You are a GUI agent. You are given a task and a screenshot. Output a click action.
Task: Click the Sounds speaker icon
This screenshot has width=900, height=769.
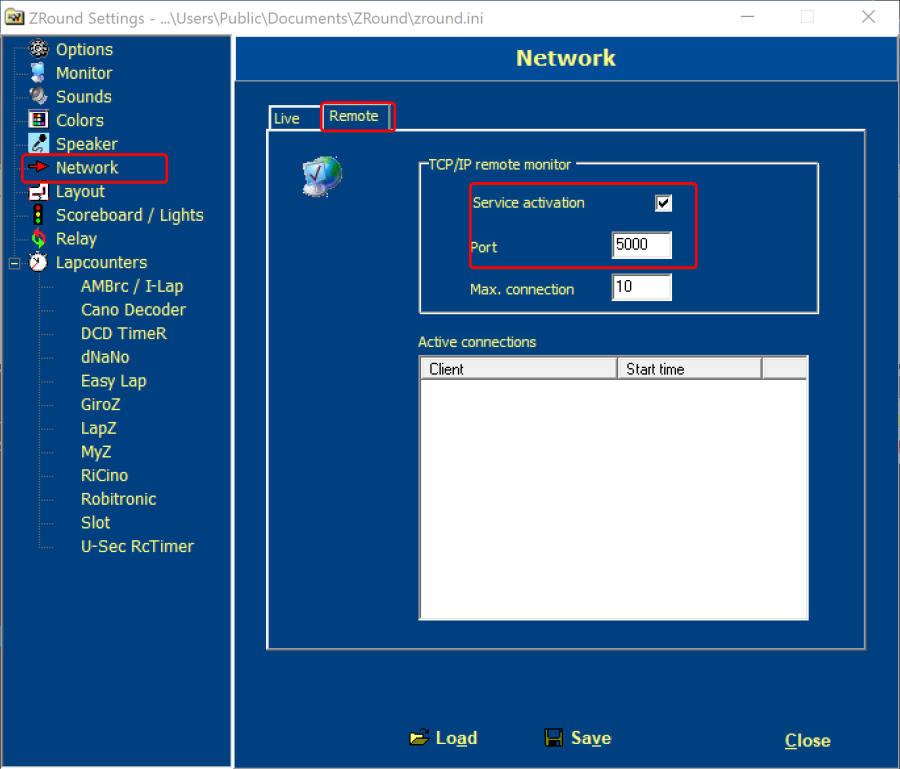[x=38, y=96]
